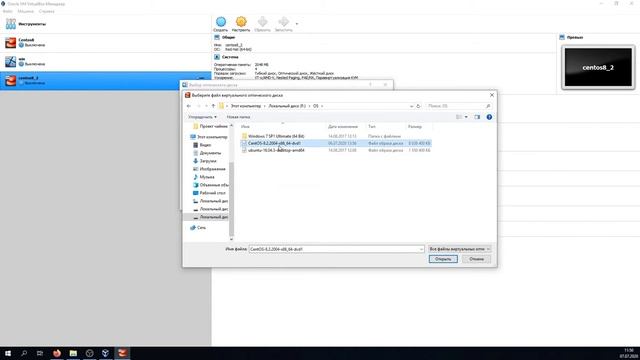Viewport: 640px width, 360px height.
Task: Open Музыка in the navigation pane
Action: pyautogui.click(x=204, y=177)
